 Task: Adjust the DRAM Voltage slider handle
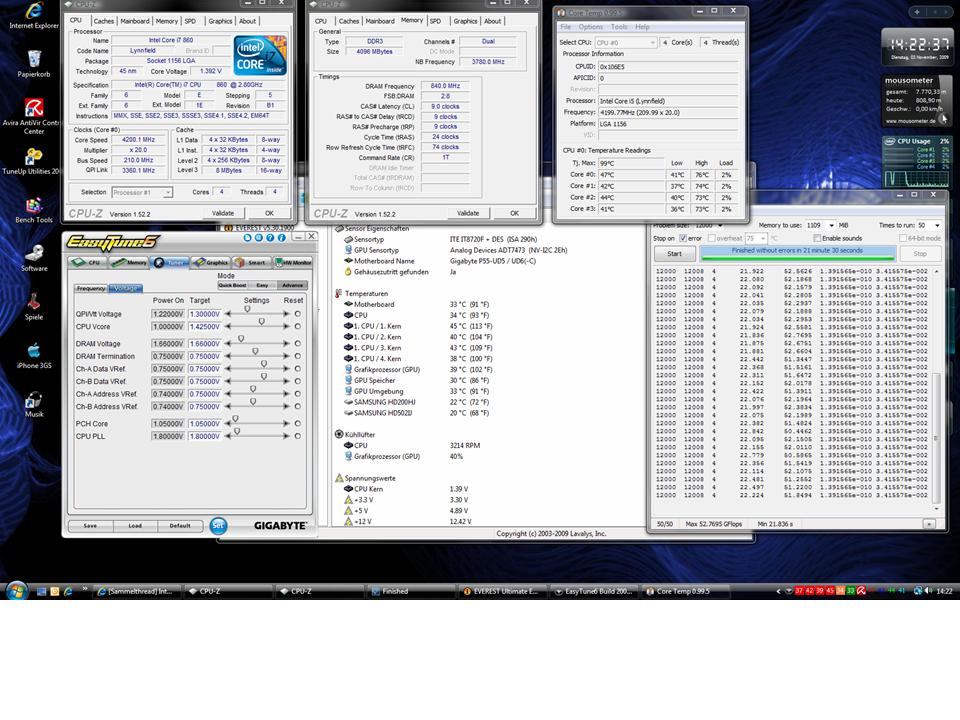(241, 339)
